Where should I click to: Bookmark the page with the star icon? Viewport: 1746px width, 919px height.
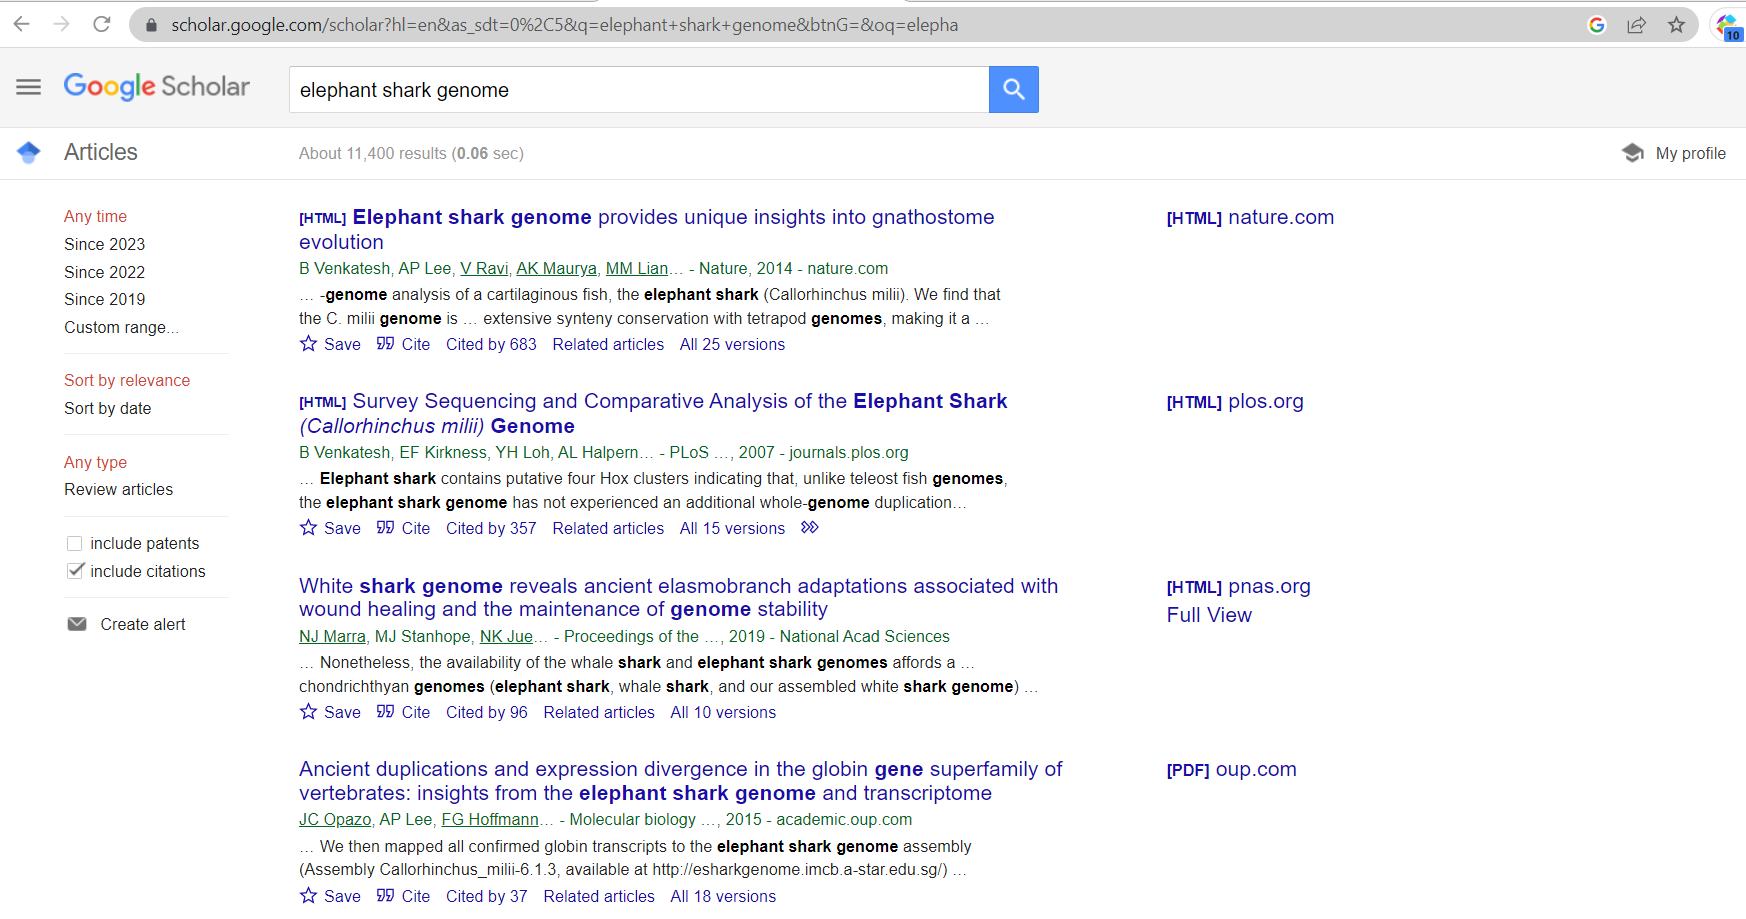1676,25
